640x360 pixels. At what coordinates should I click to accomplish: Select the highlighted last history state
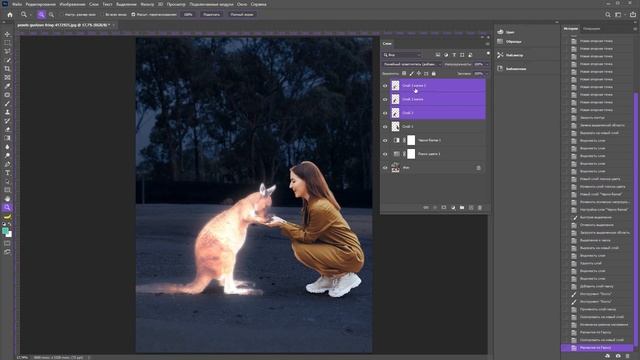click(597, 348)
